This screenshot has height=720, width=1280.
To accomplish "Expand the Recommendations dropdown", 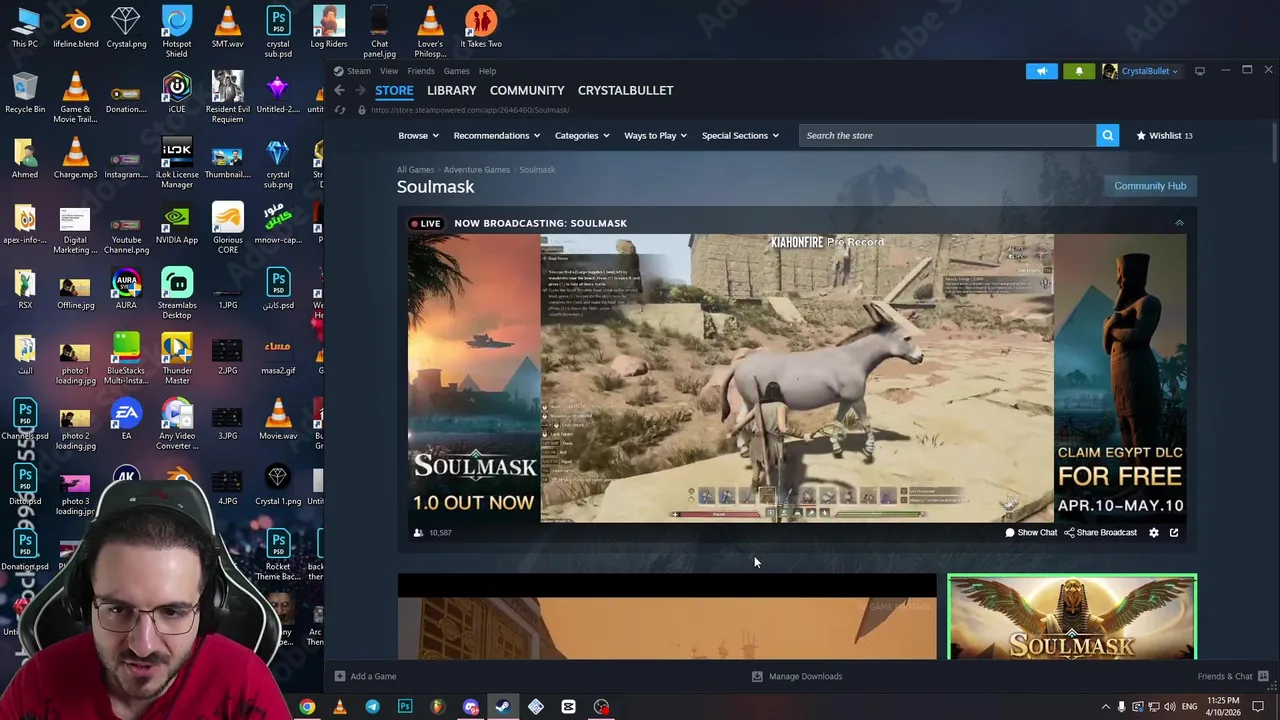I will (496, 135).
